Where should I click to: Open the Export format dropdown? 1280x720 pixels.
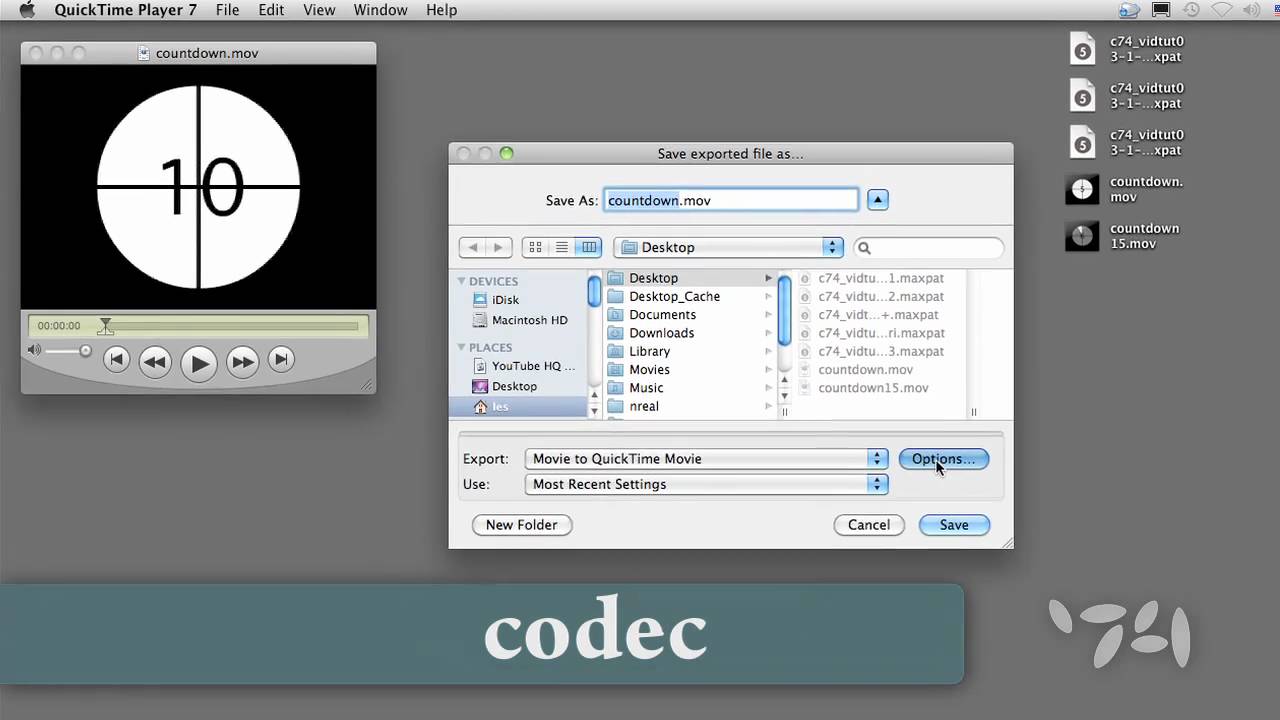706,459
